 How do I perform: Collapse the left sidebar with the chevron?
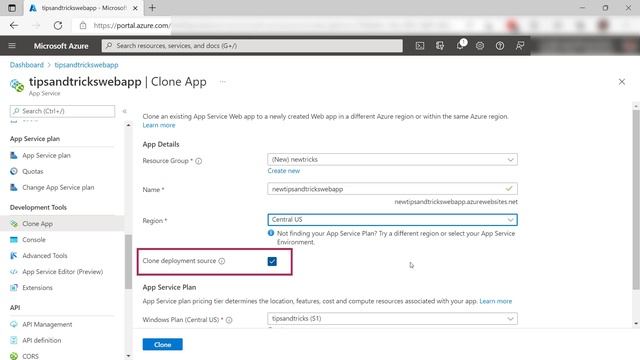[x=124, y=111]
